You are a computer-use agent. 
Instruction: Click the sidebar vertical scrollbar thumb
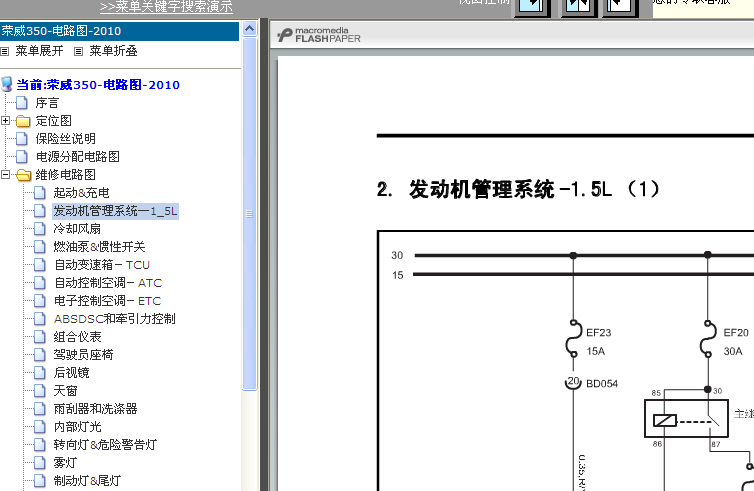click(249, 214)
